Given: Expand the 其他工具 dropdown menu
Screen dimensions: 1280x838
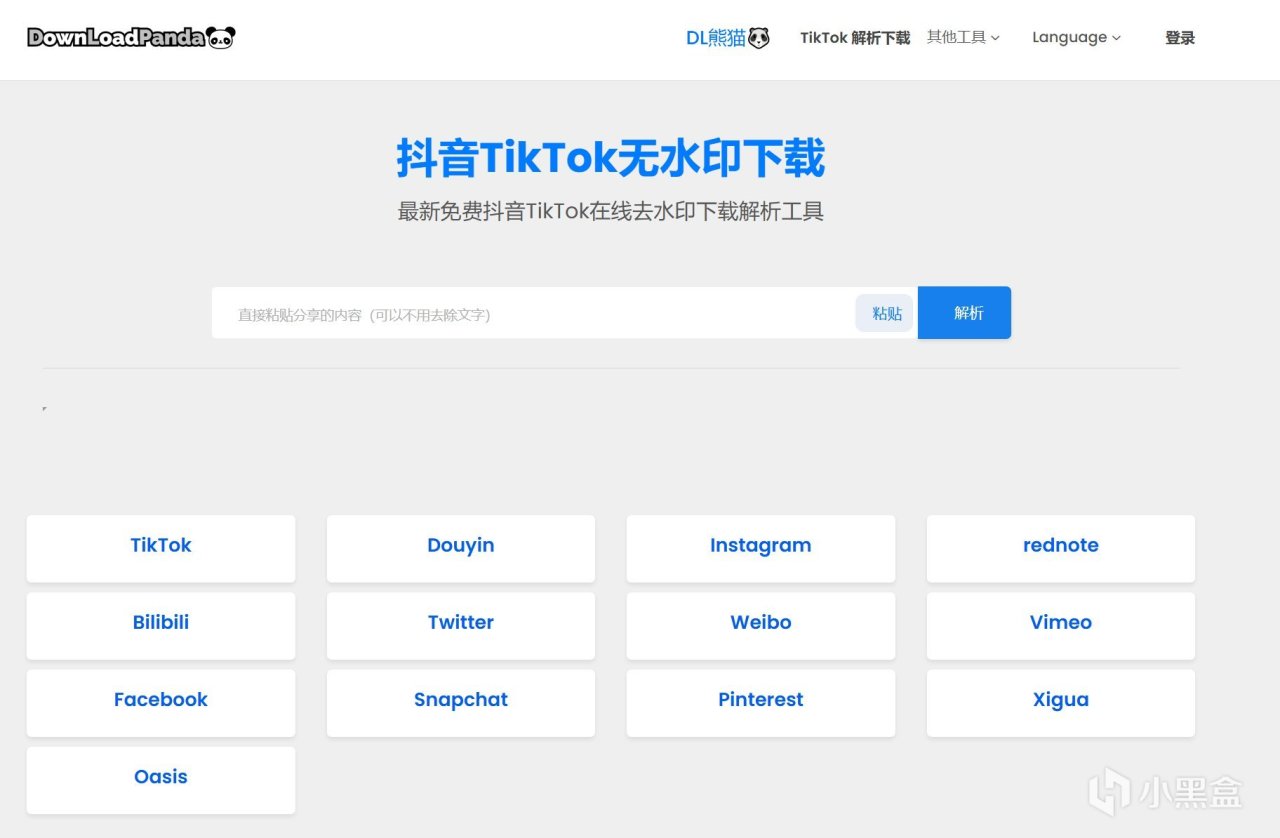Looking at the screenshot, I should [x=963, y=37].
